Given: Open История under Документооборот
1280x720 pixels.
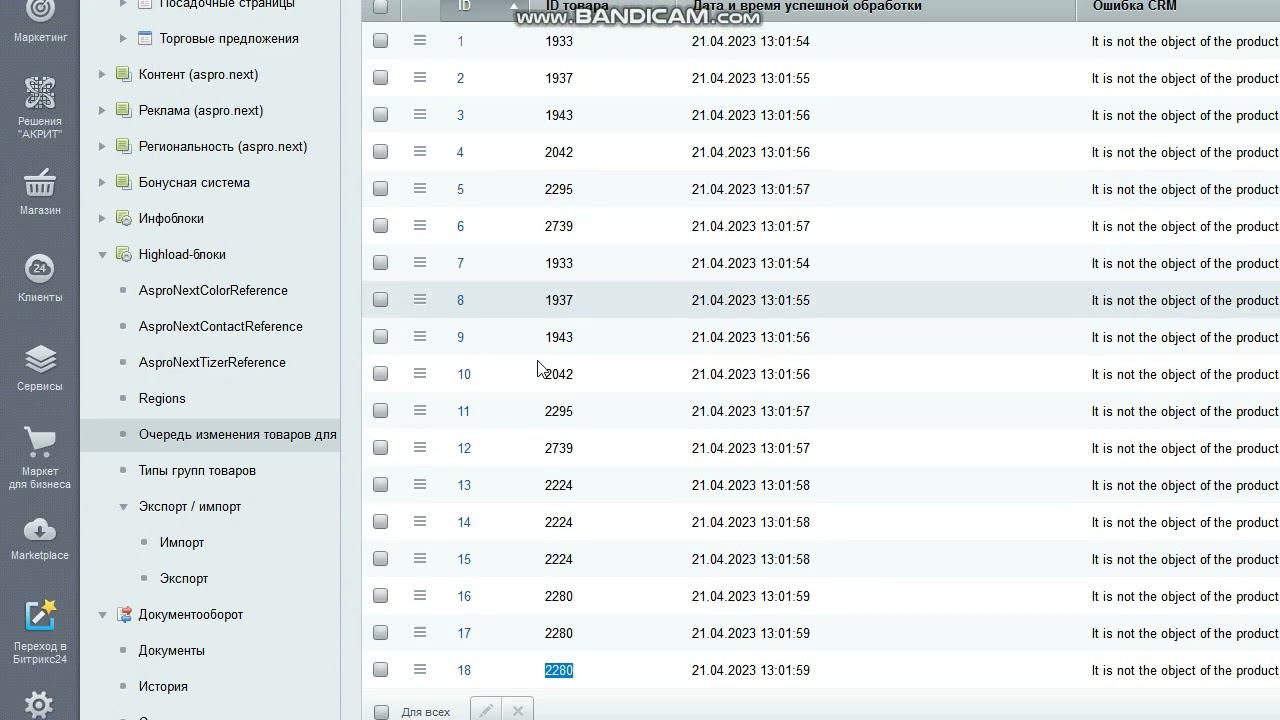Looking at the screenshot, I should [x=163, y=686].
